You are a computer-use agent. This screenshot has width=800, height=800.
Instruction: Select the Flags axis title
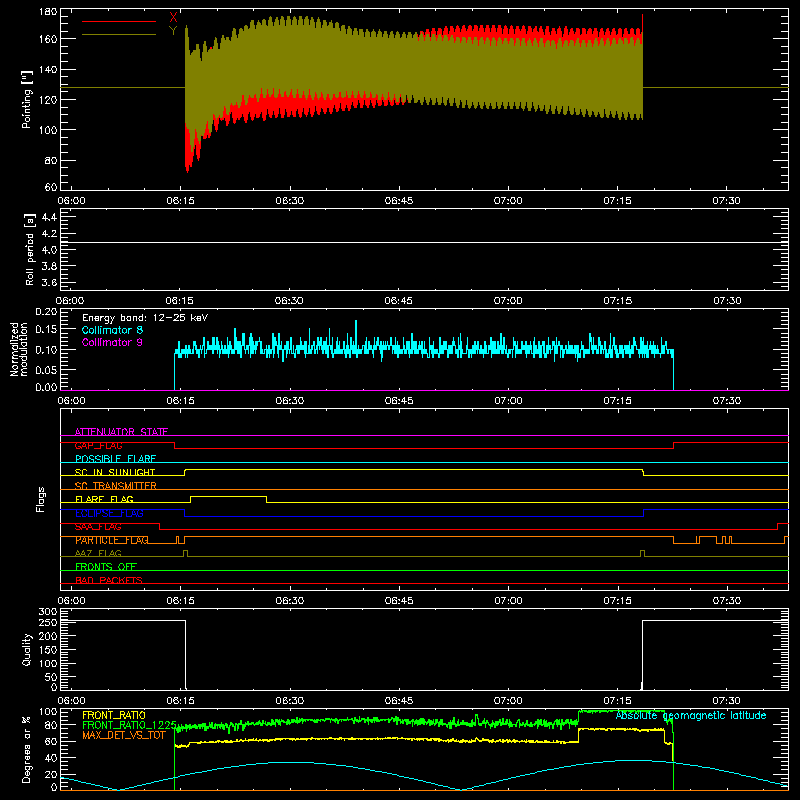coord(40,499)
